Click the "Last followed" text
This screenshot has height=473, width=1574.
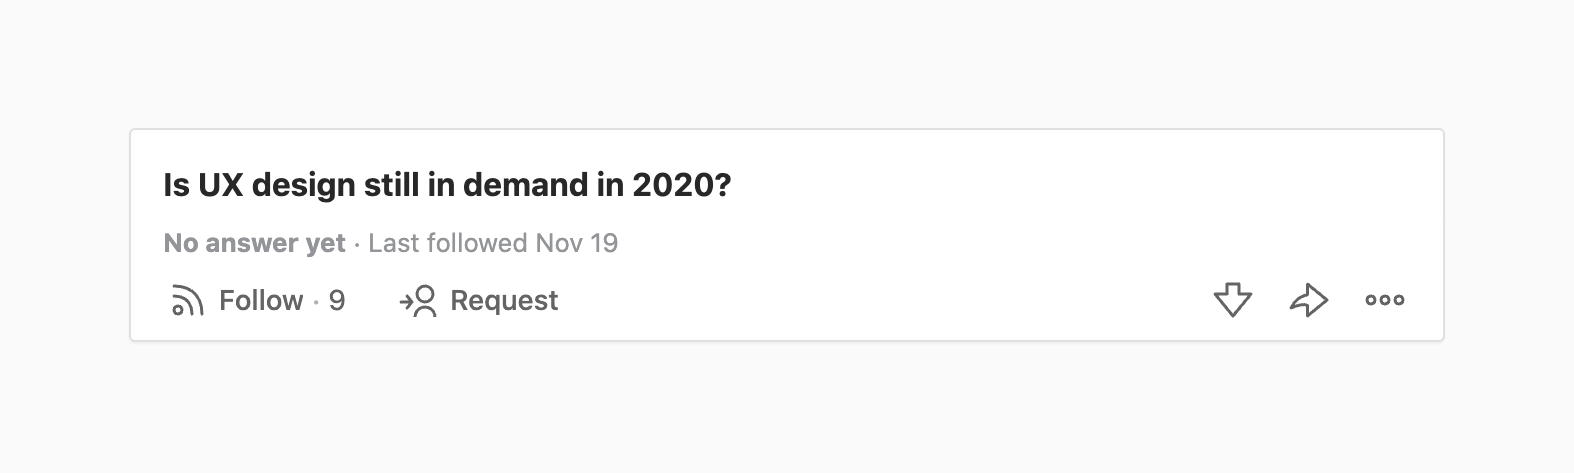click(447, 243)
